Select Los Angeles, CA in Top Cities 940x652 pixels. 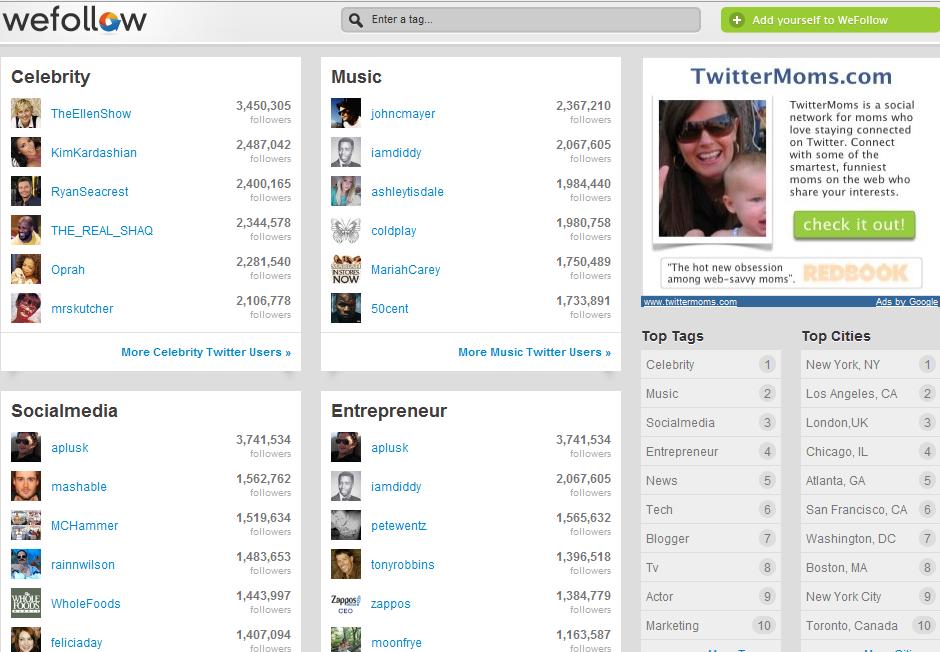coord(870,394)
